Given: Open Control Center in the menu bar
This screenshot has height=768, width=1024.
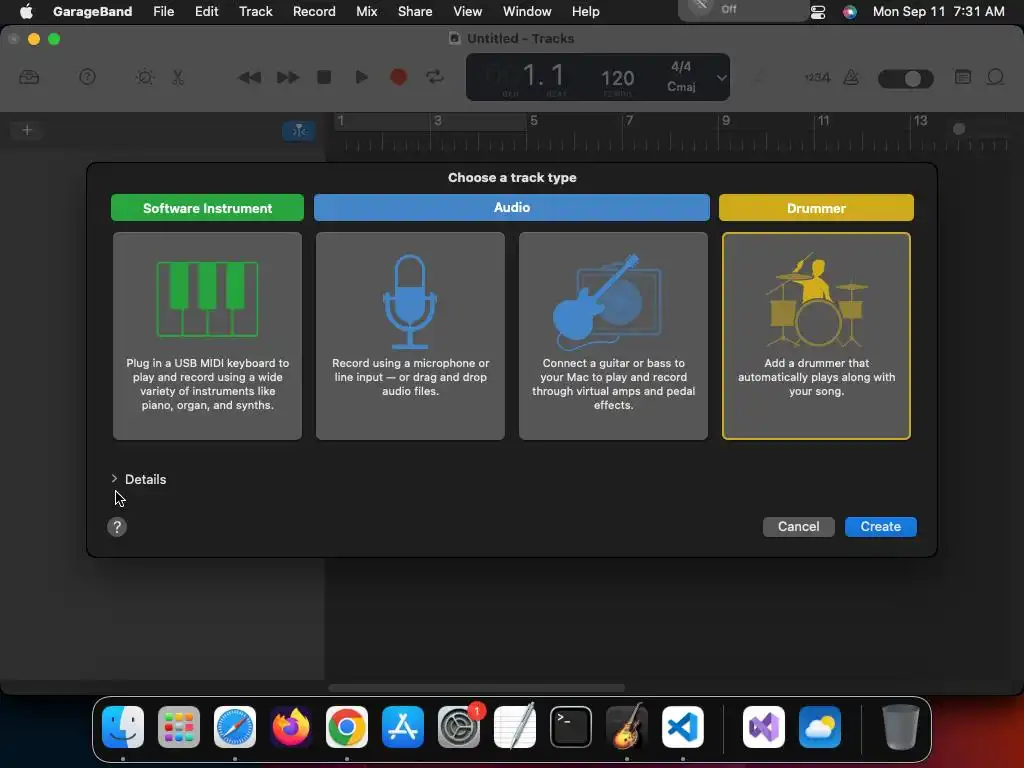Looking at the screenshot, I should click(818, 12).
